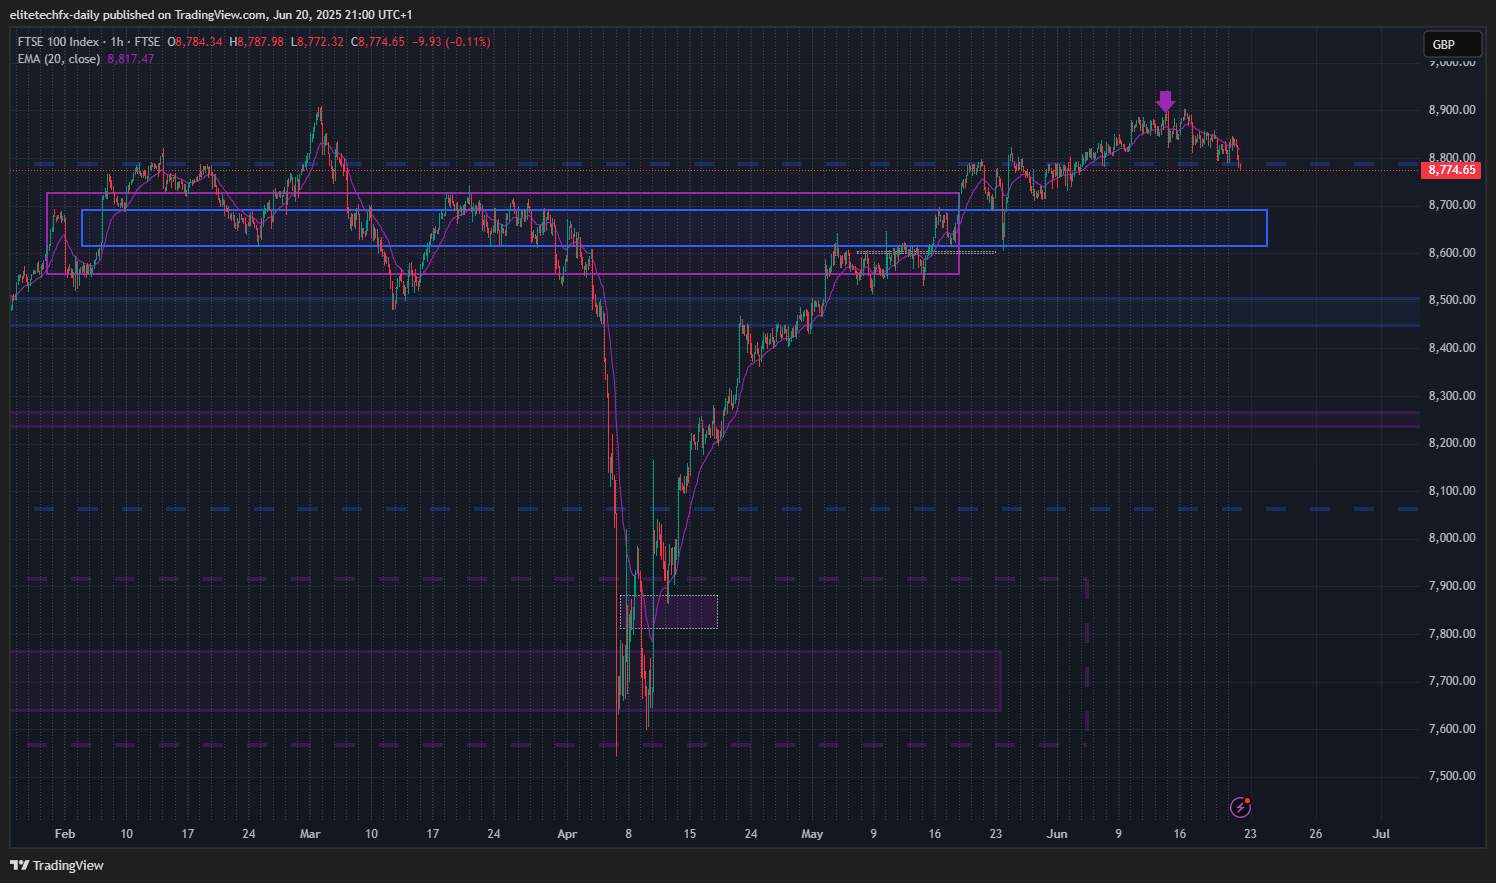Click the open value 8,784.34
Image resolution: width=1496 pixels, height=883 pixels.
(x=198, y=42)
